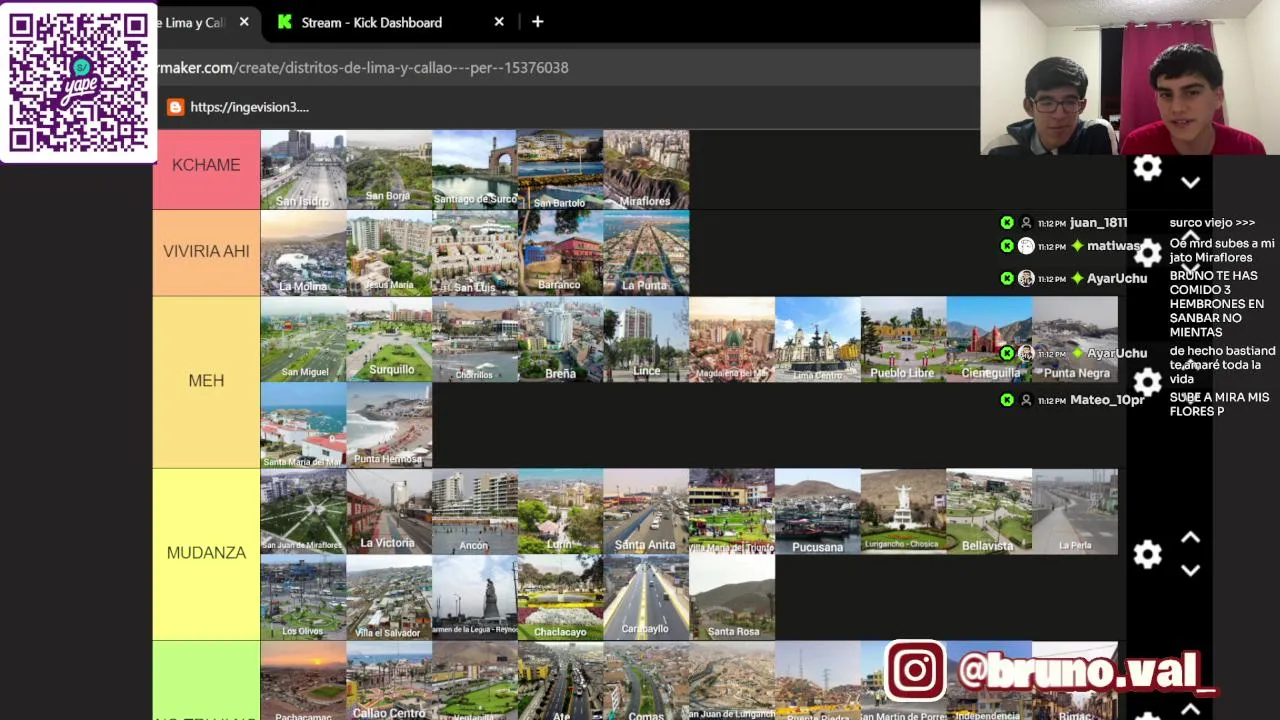Viewport: 1280px width, 720px height.
Task: Select the San Borja district image
Action: click(x=389, y=169)
